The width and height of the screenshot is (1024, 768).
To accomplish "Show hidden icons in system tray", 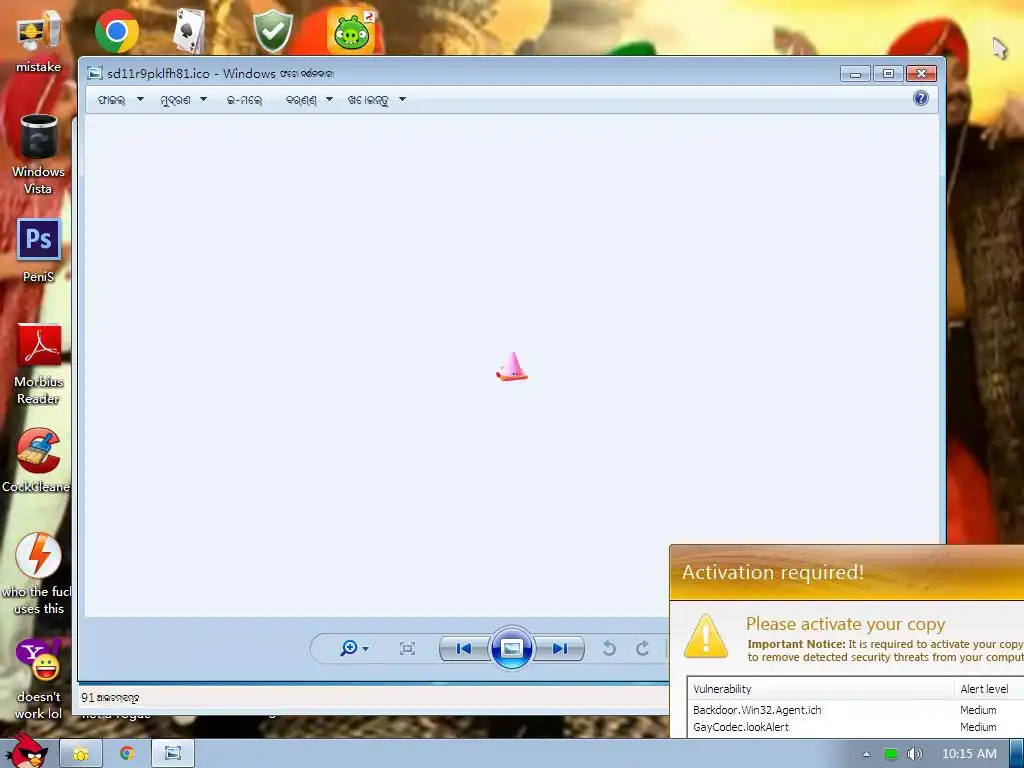I will (866, 754).
